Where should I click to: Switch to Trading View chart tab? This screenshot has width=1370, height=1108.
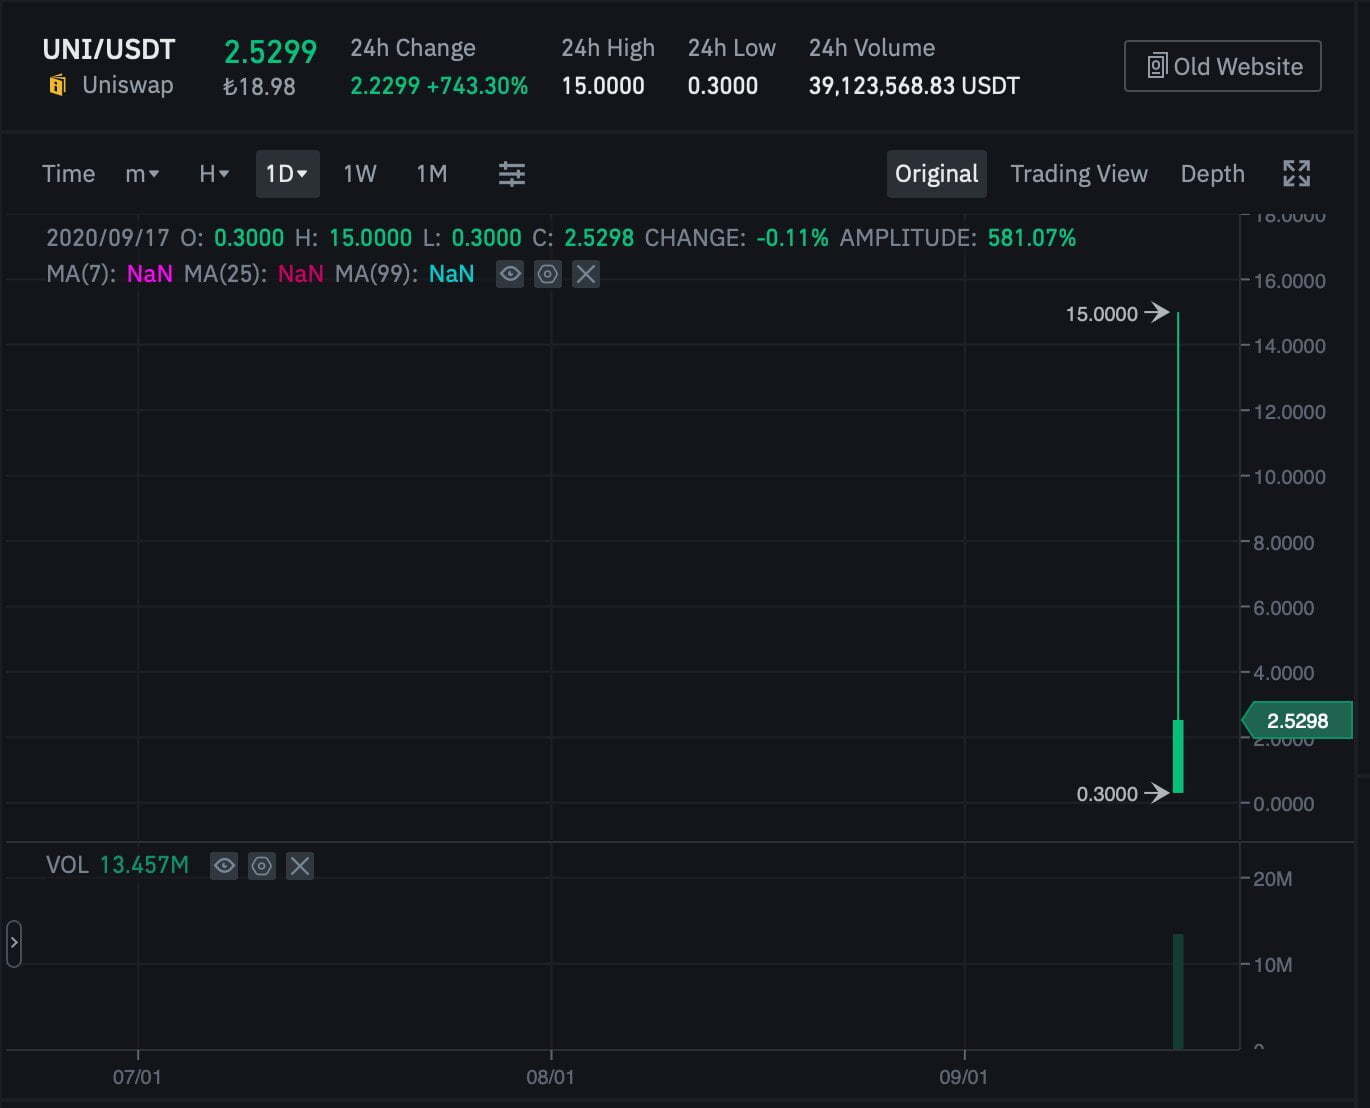(1078, 174)
